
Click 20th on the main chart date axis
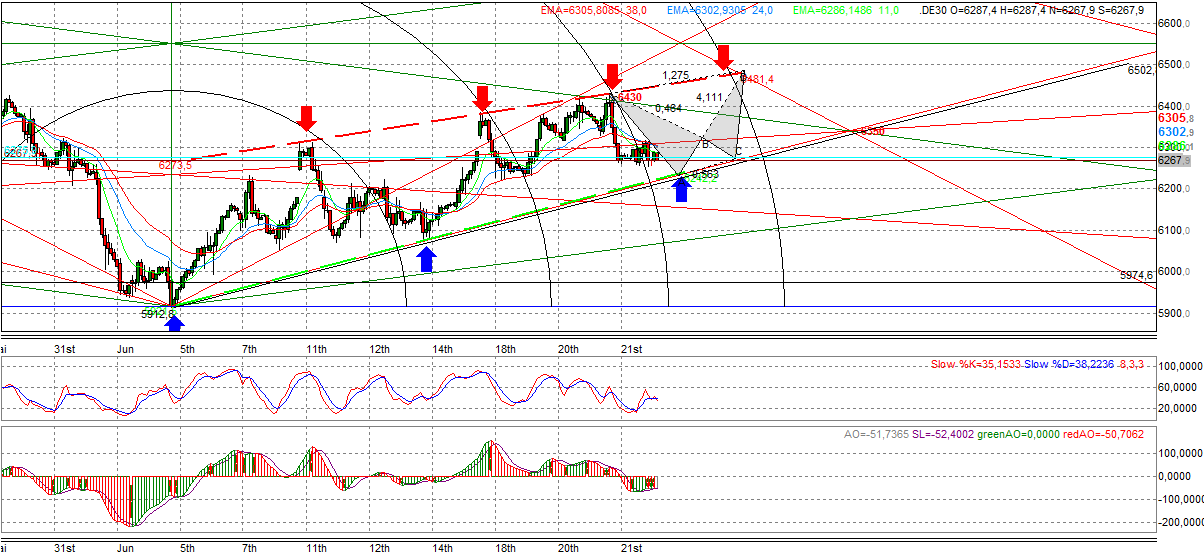coord(569,348)
